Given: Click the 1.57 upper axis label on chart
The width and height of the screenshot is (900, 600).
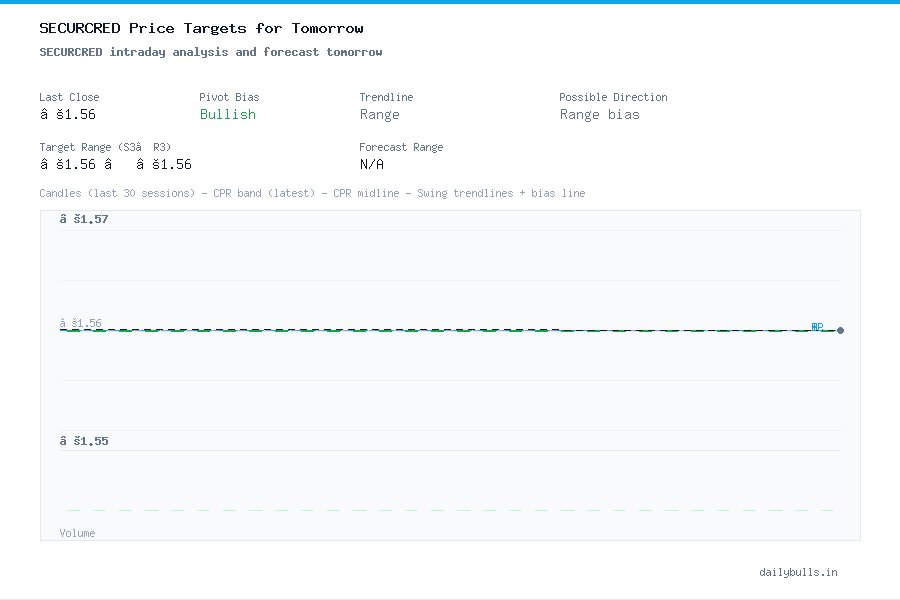Looking at the screenshot, I should point(84,219).
